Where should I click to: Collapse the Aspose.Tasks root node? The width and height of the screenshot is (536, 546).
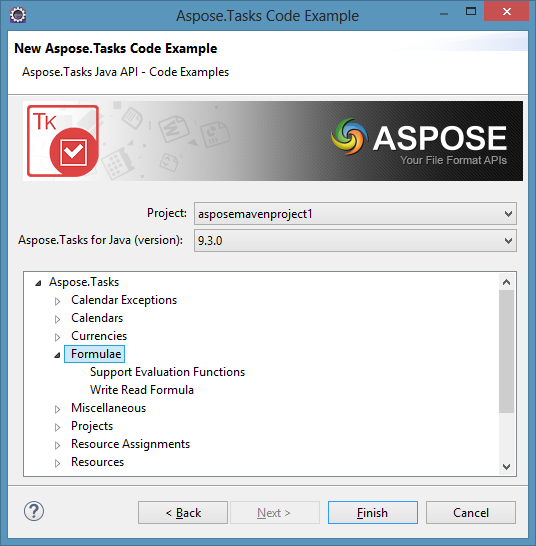coord(38,283)
